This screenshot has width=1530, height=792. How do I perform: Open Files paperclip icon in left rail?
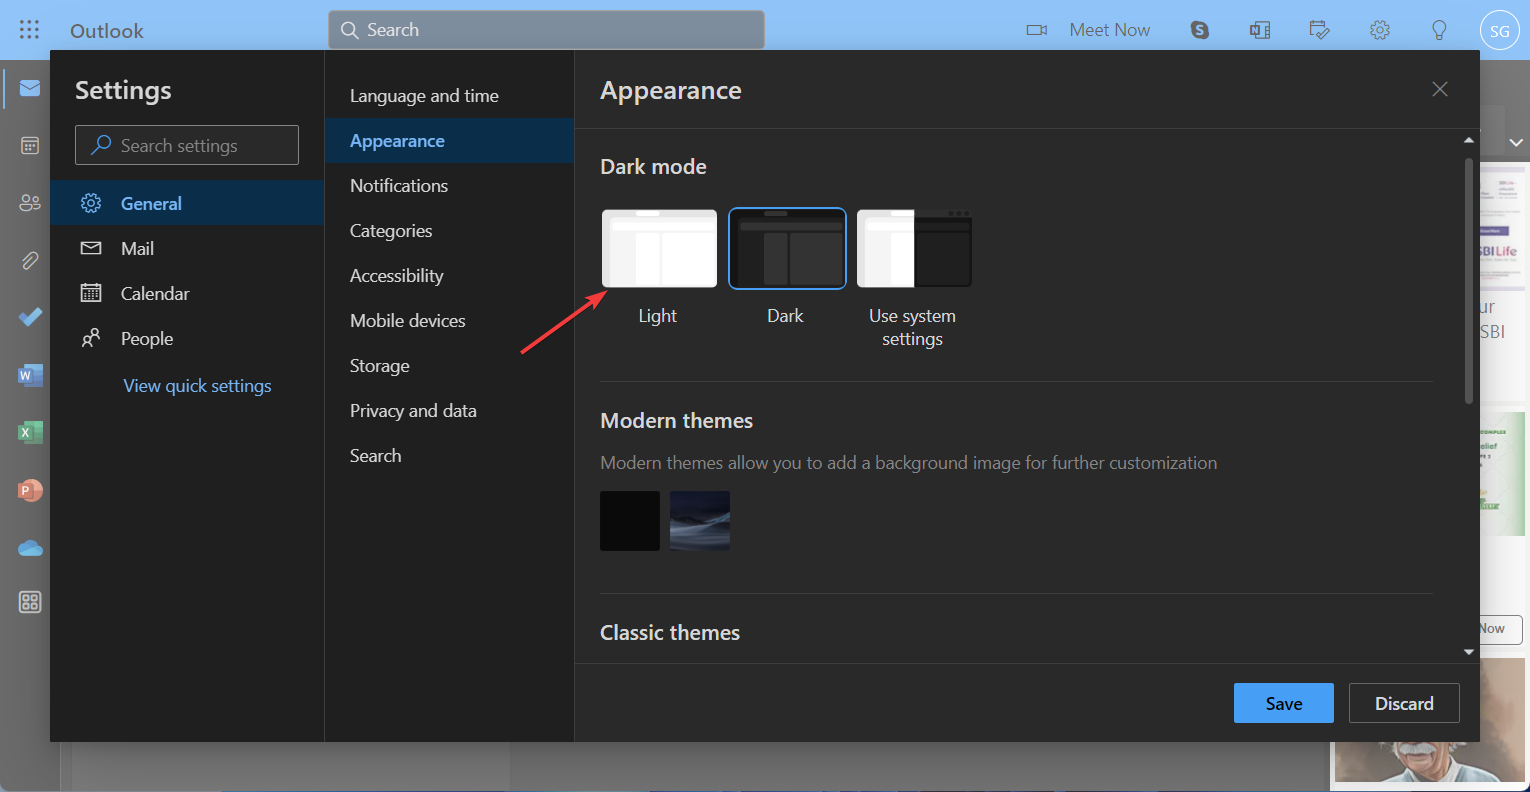coord(30,261)
